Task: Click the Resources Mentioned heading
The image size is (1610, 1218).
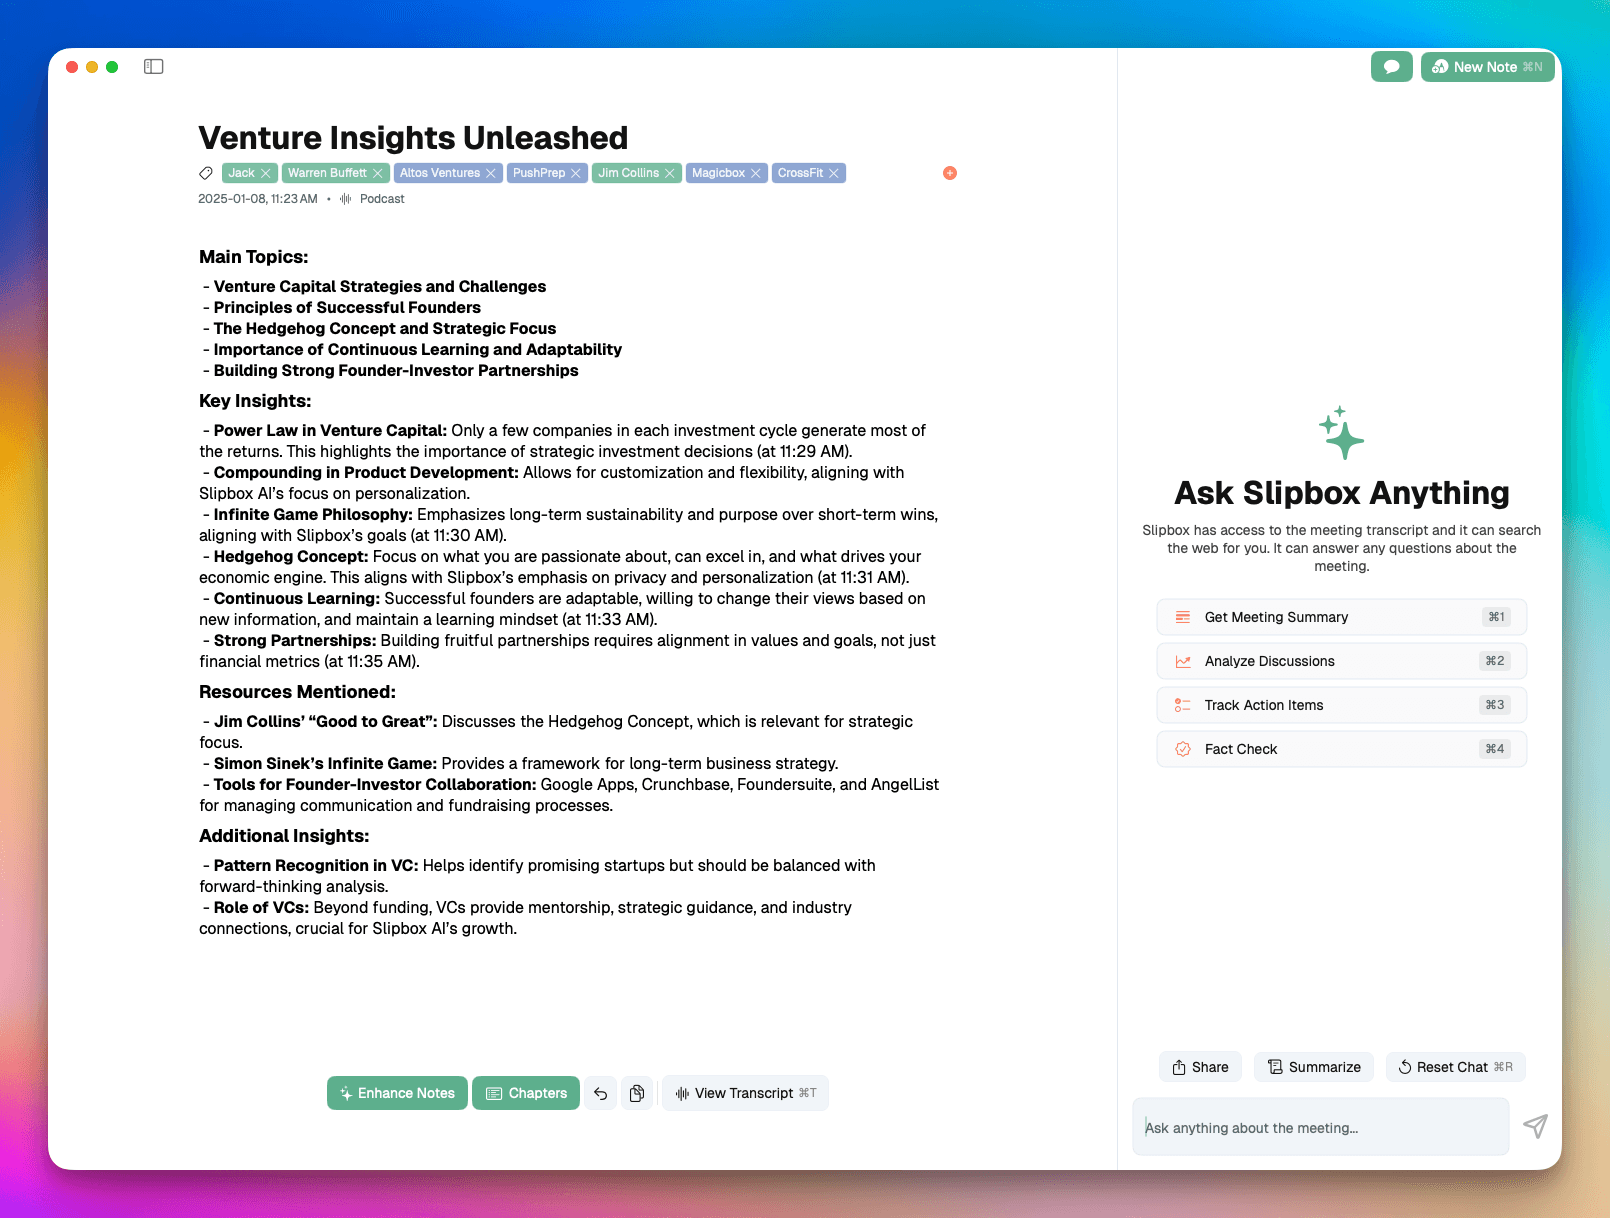Action: (297, 692)
